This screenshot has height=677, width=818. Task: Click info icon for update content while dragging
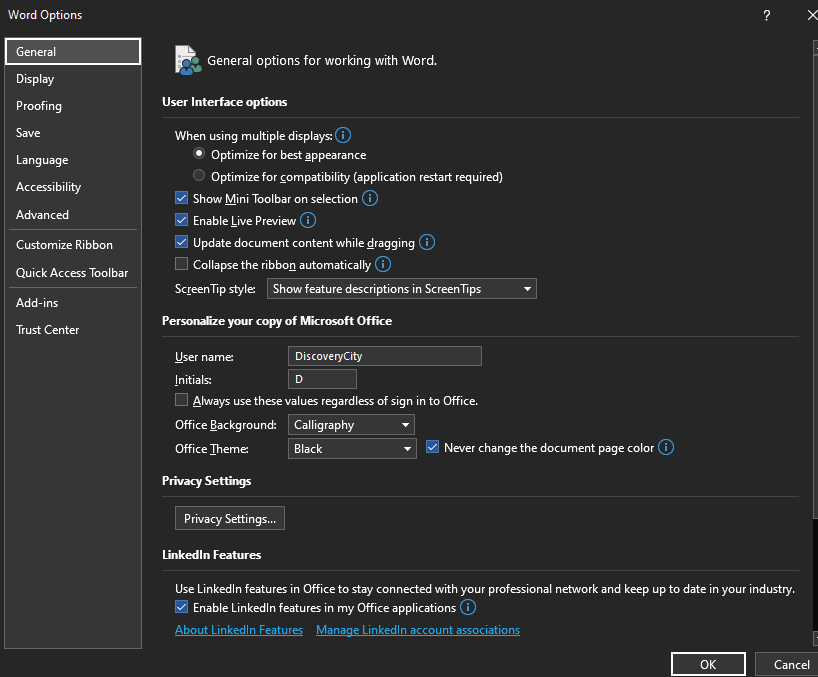click(x=427, y=242)
